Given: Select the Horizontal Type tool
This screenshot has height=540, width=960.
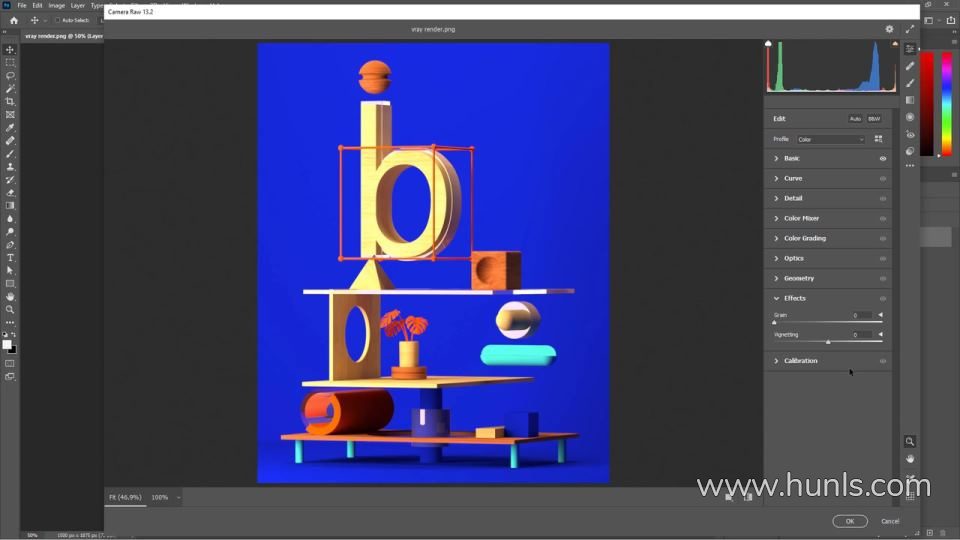Looking at the screenshot, I should click(x=10, y=258).
